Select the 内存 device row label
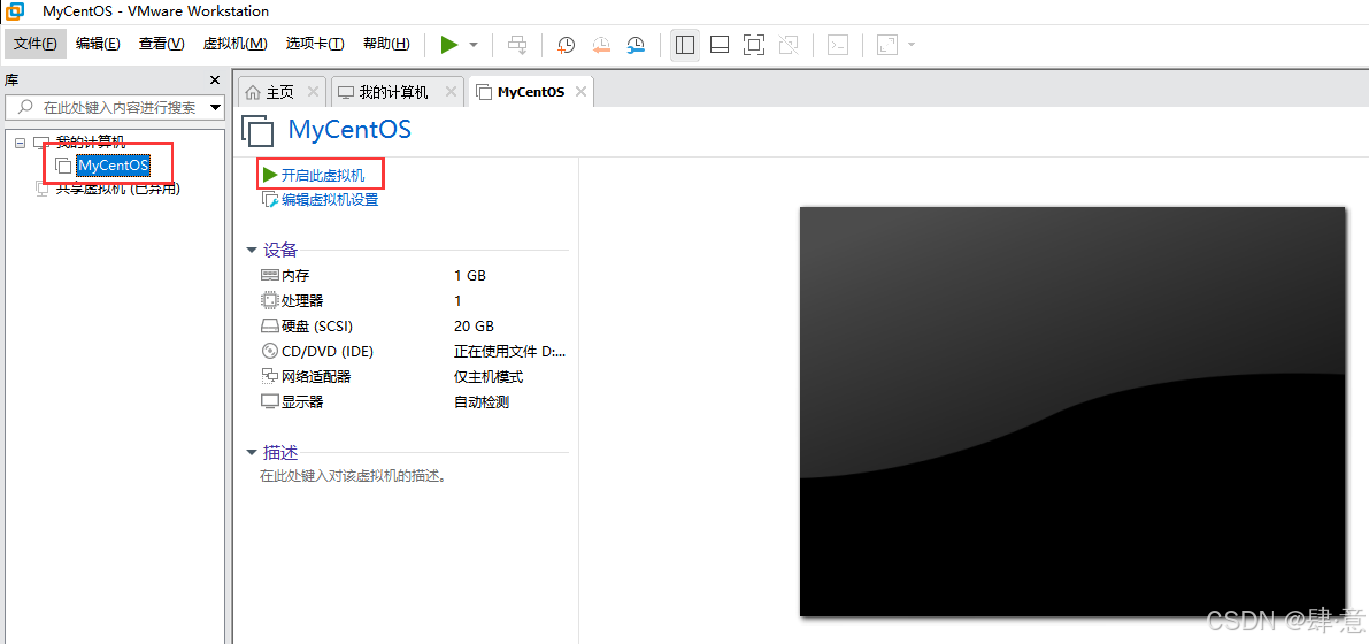Viewport: 1370px width, 644px height. pyautogui.click(x=295, y=275)
